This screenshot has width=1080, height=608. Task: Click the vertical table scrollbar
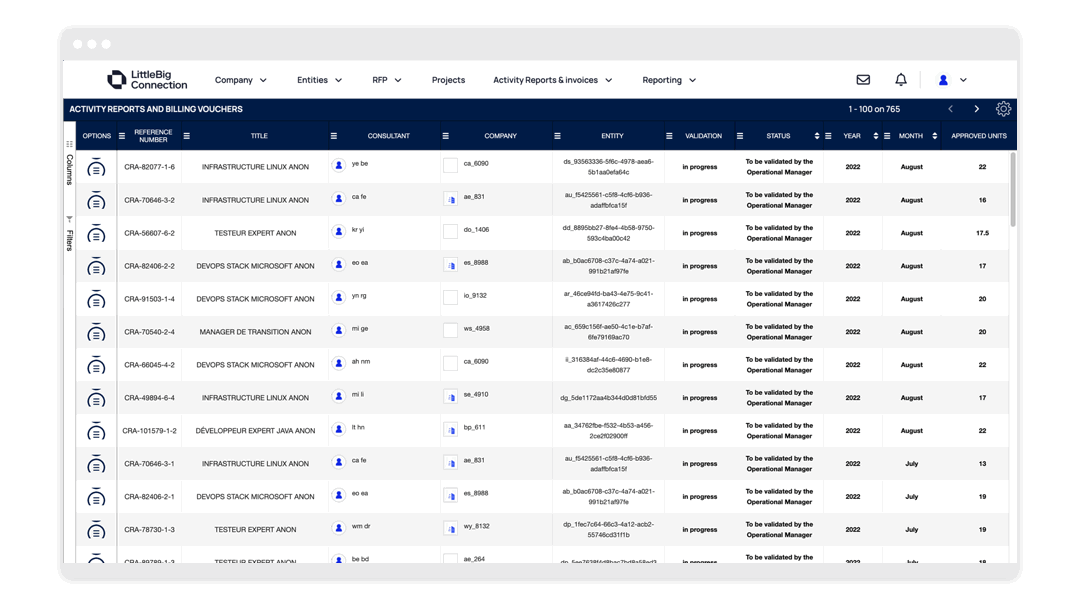[x=1012, y=189]
